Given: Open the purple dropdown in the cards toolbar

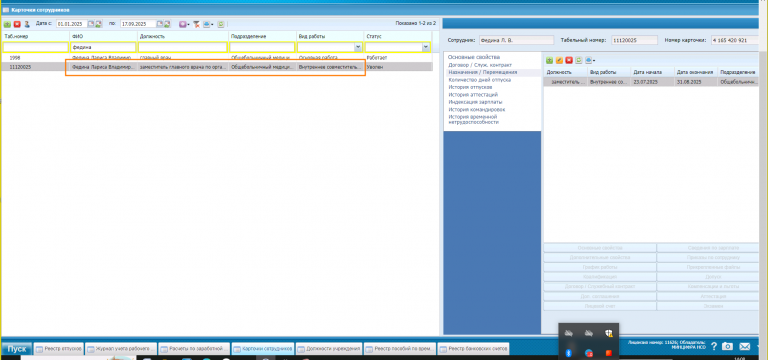Looking at the screenshot, I should tap(184, 24).
